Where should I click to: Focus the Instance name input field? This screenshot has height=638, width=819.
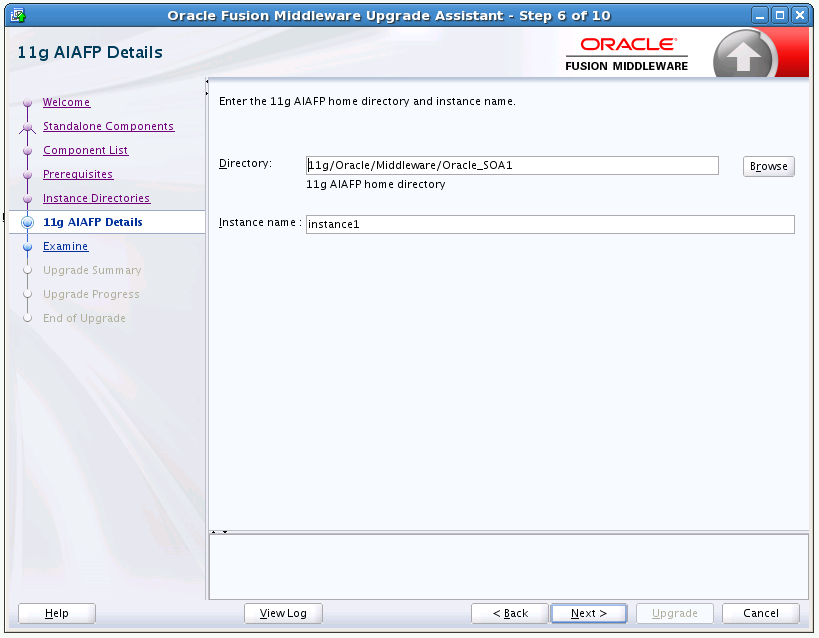pyautogui.click(x=550, y=225)
